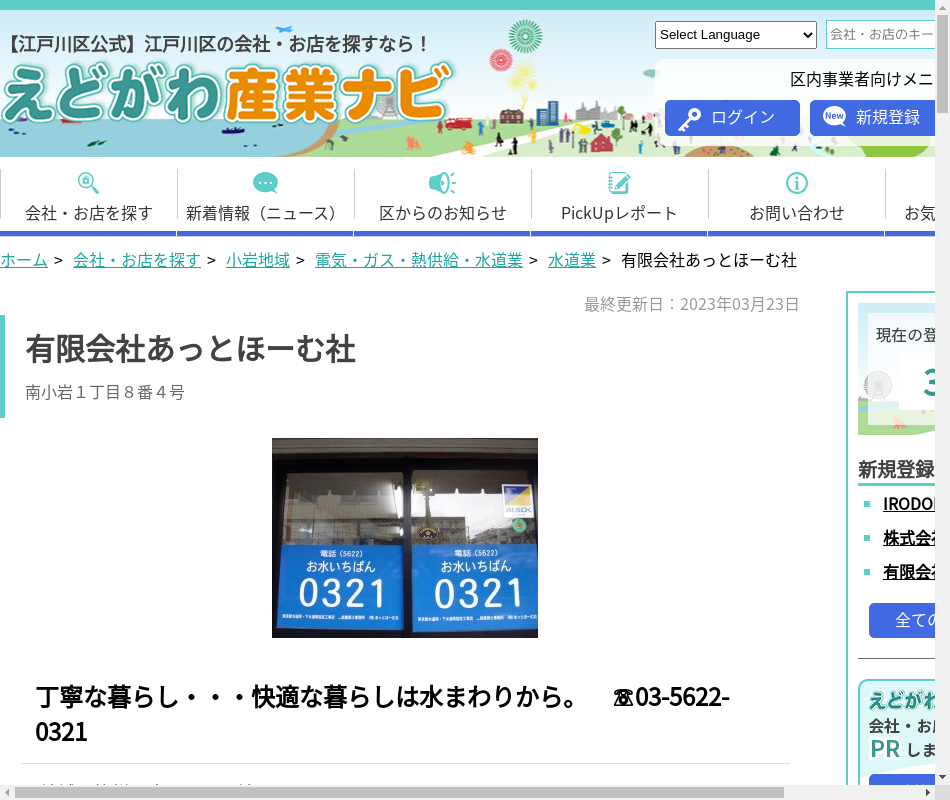This screenshot has width=950, height=800.
Task: Click the えどがわ産業ナビ site logo
Action: 227,93
